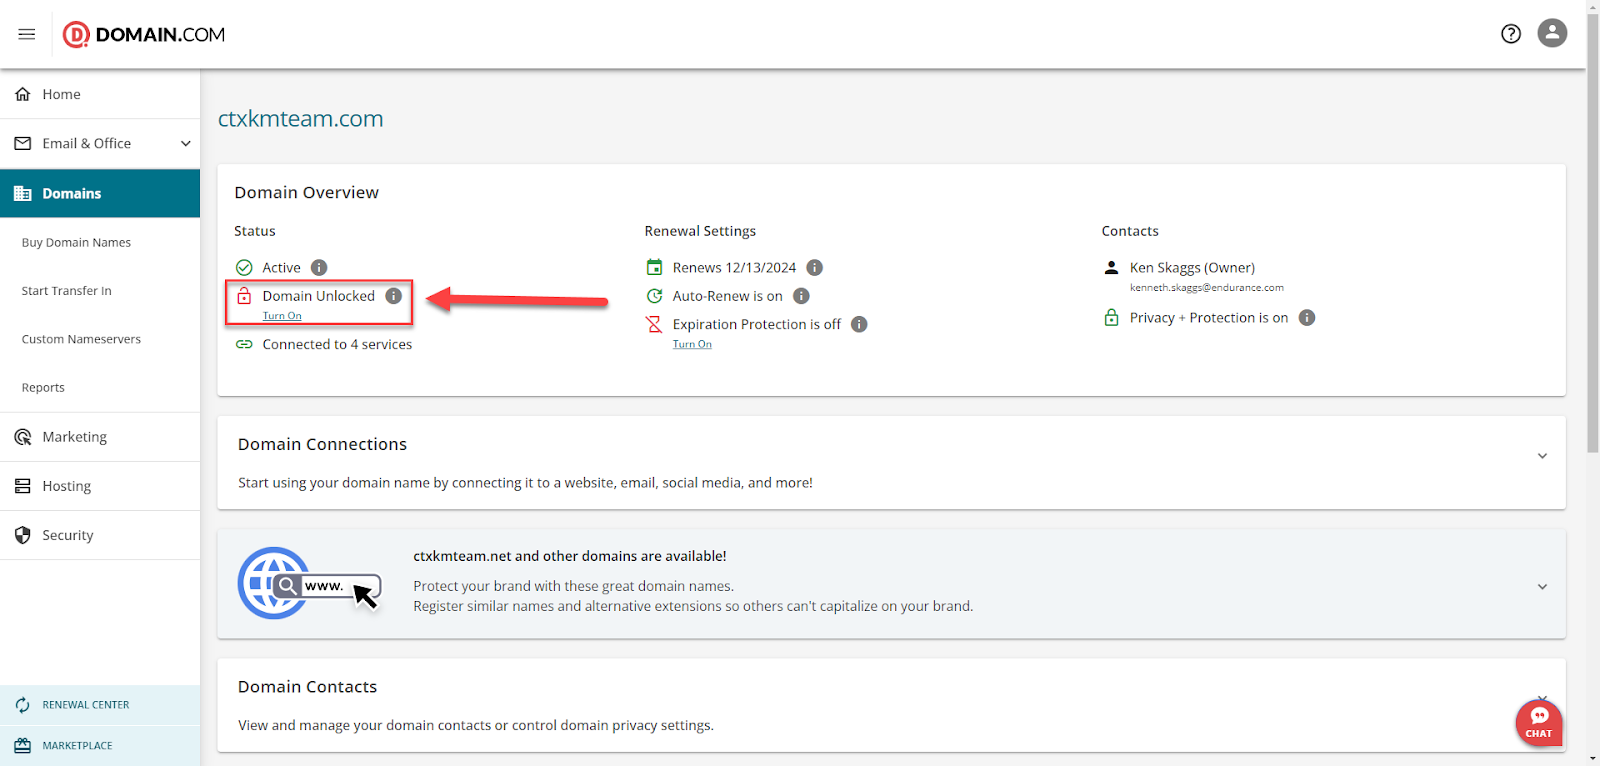Click the 'Expiration Protection is off' text
1600x766 pixels.
coord(757,324)
